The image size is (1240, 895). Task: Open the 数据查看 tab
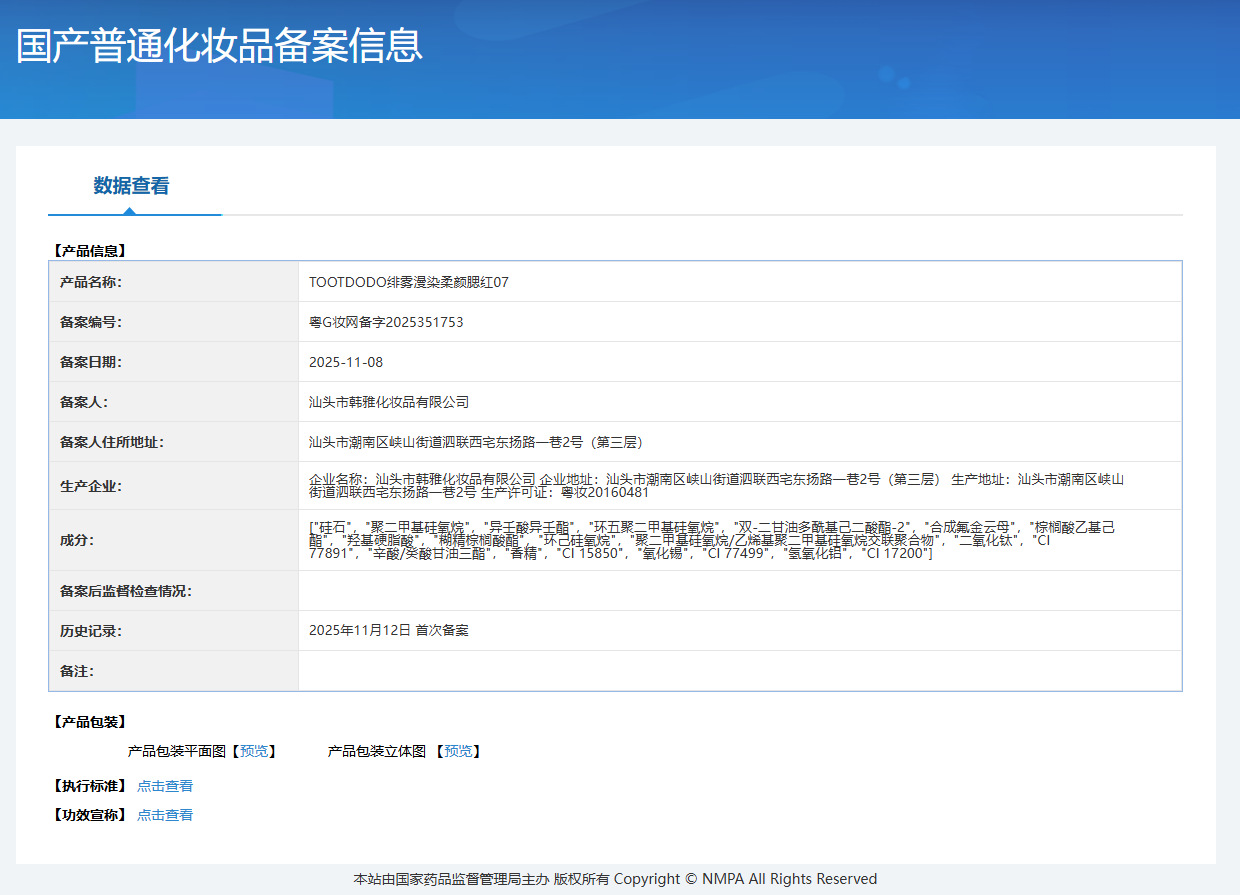coord(131,186)
